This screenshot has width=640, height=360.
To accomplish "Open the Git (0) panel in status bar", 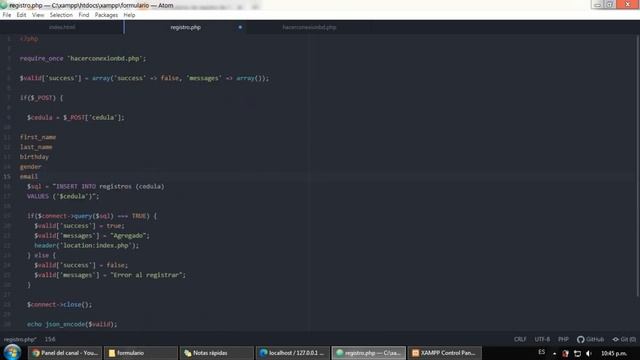I will point(624,339).
